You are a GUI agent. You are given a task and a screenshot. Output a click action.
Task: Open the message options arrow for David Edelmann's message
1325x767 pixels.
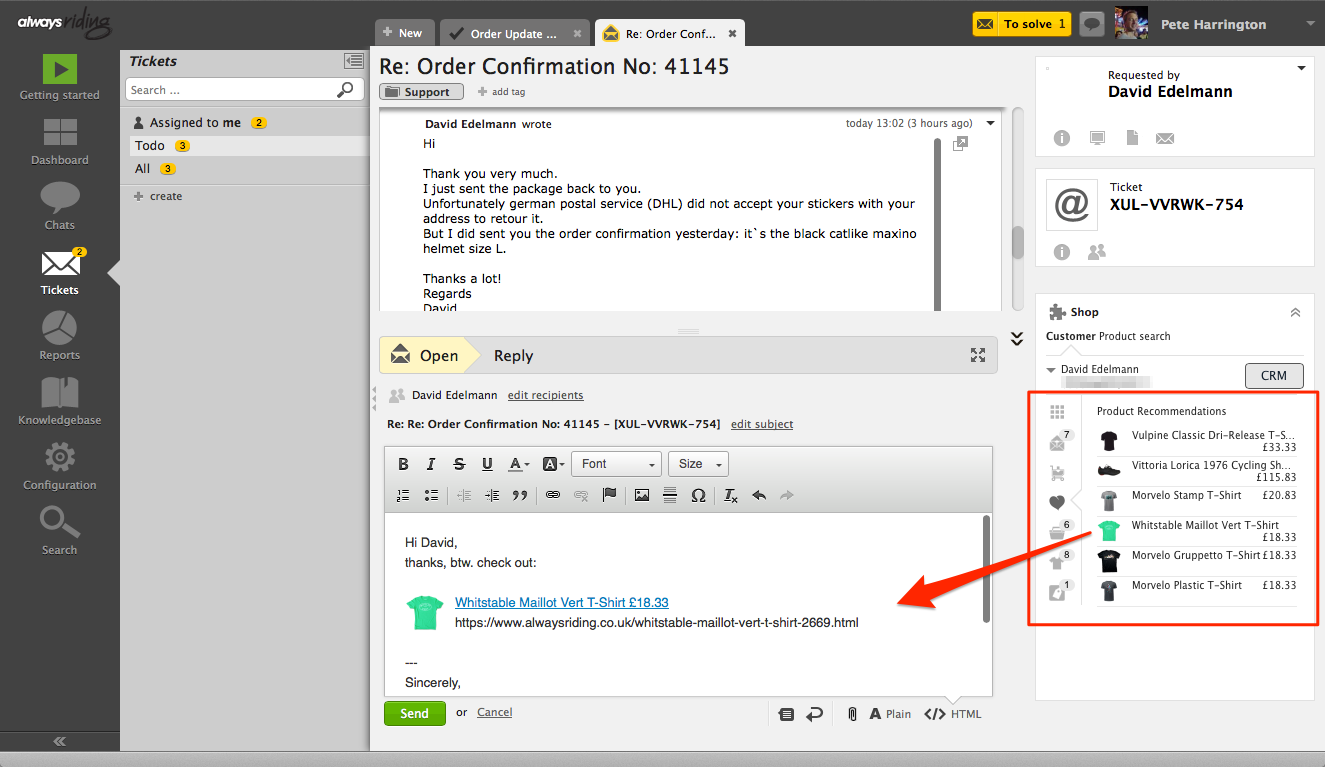[x=990, y=123]
